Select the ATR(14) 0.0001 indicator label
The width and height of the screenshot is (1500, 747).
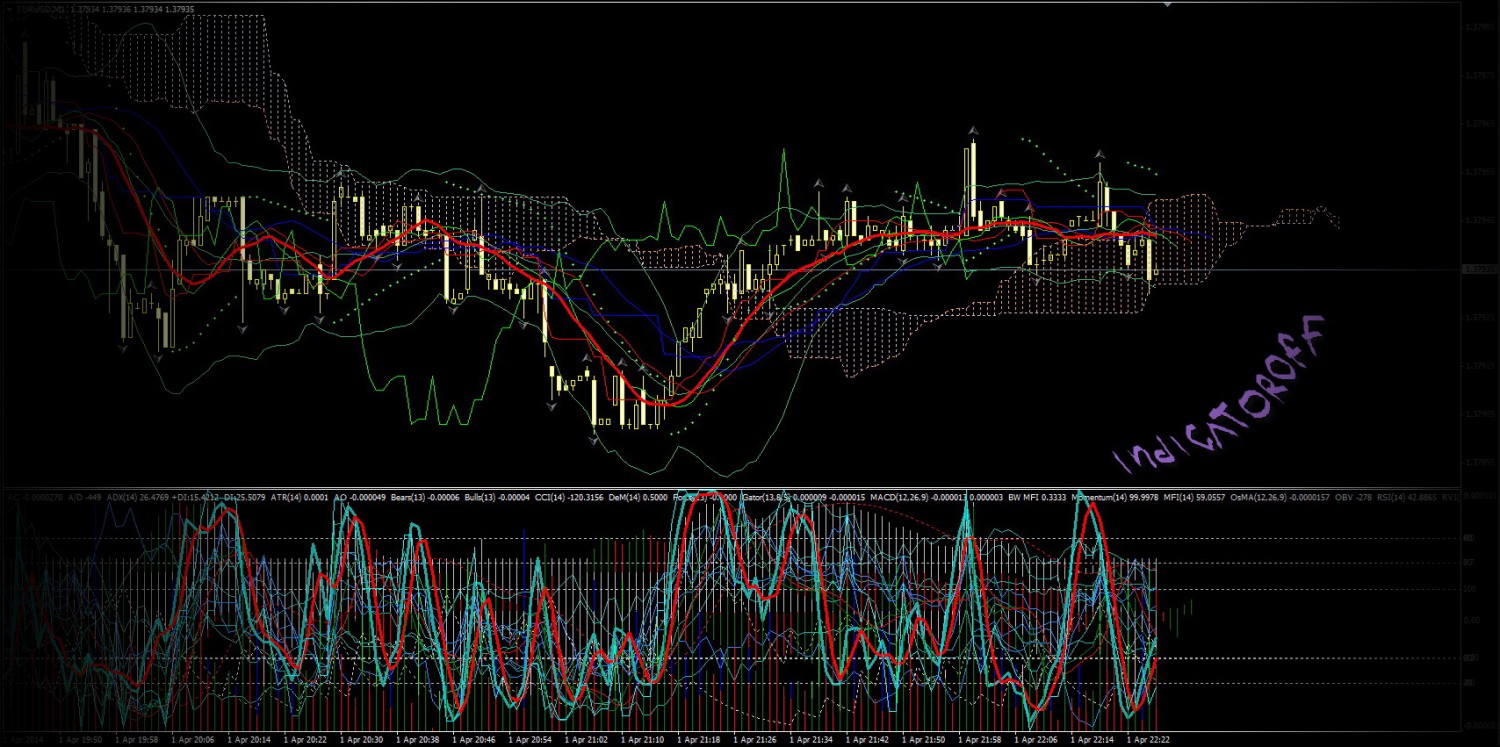[299, 497]
